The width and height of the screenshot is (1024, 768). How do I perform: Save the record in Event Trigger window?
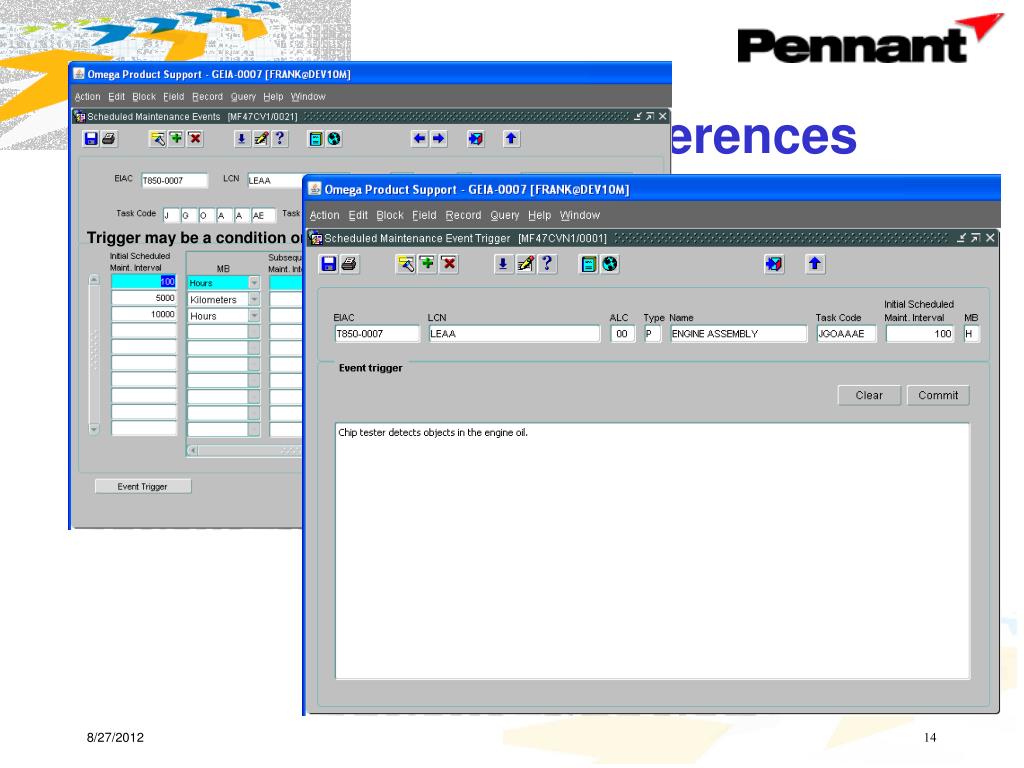pos(328,264)
